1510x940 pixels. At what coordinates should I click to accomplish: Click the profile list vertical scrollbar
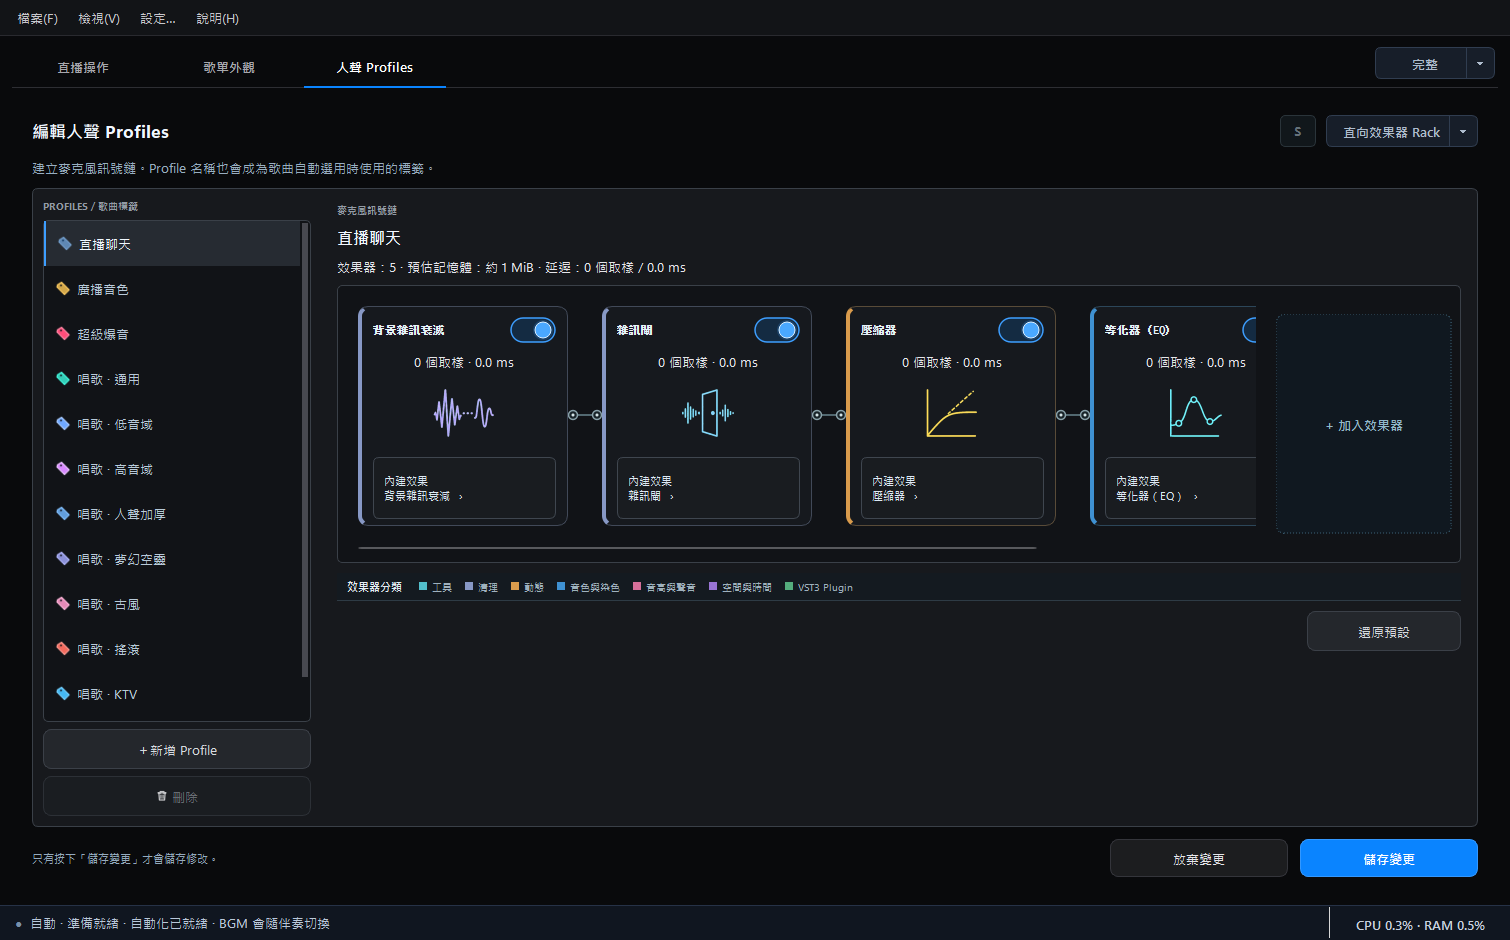[x=304, y=450]
